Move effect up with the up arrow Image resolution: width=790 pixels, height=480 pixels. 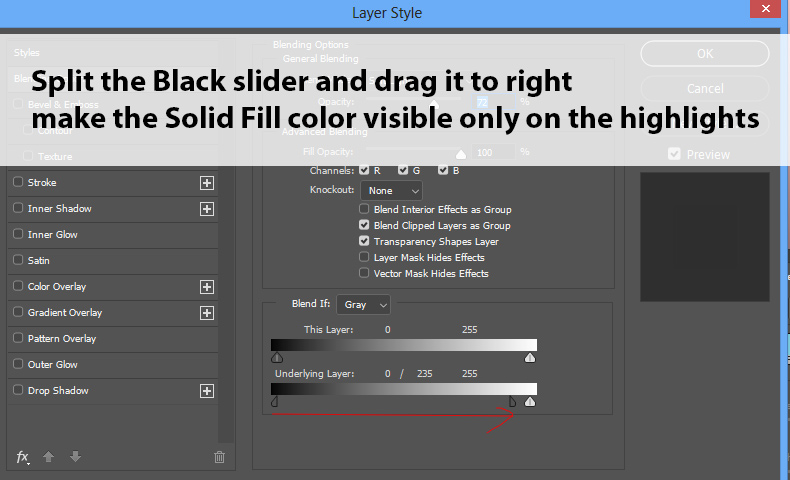tap(48, 457)
